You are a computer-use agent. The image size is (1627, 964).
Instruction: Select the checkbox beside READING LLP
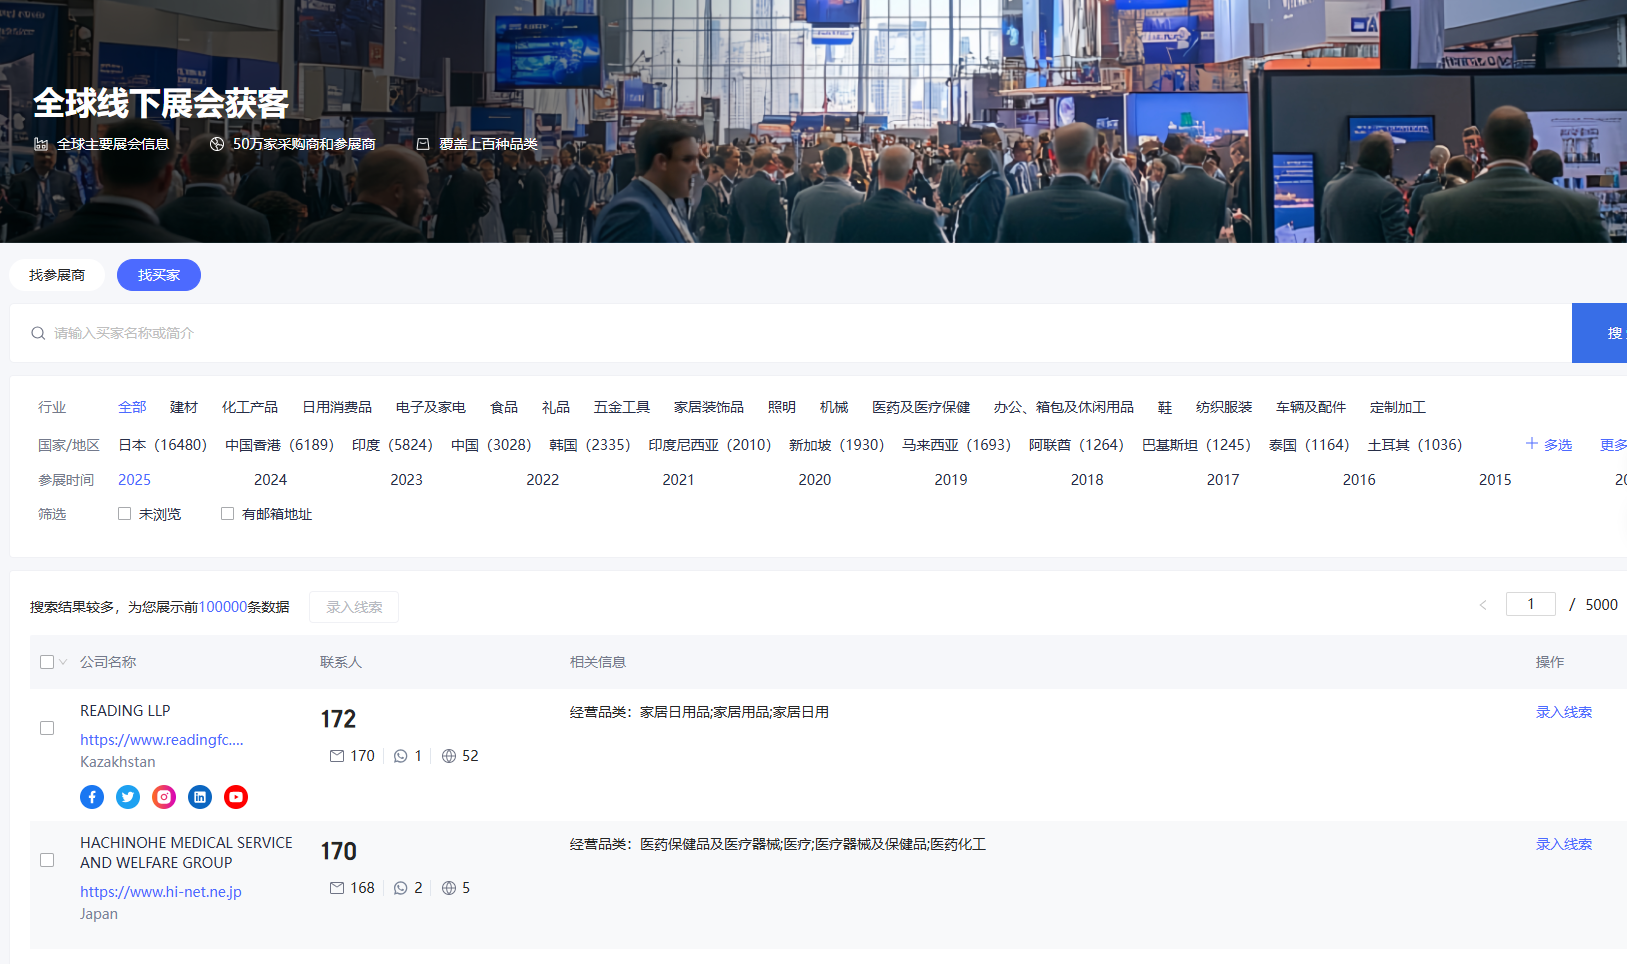[47, 728]
